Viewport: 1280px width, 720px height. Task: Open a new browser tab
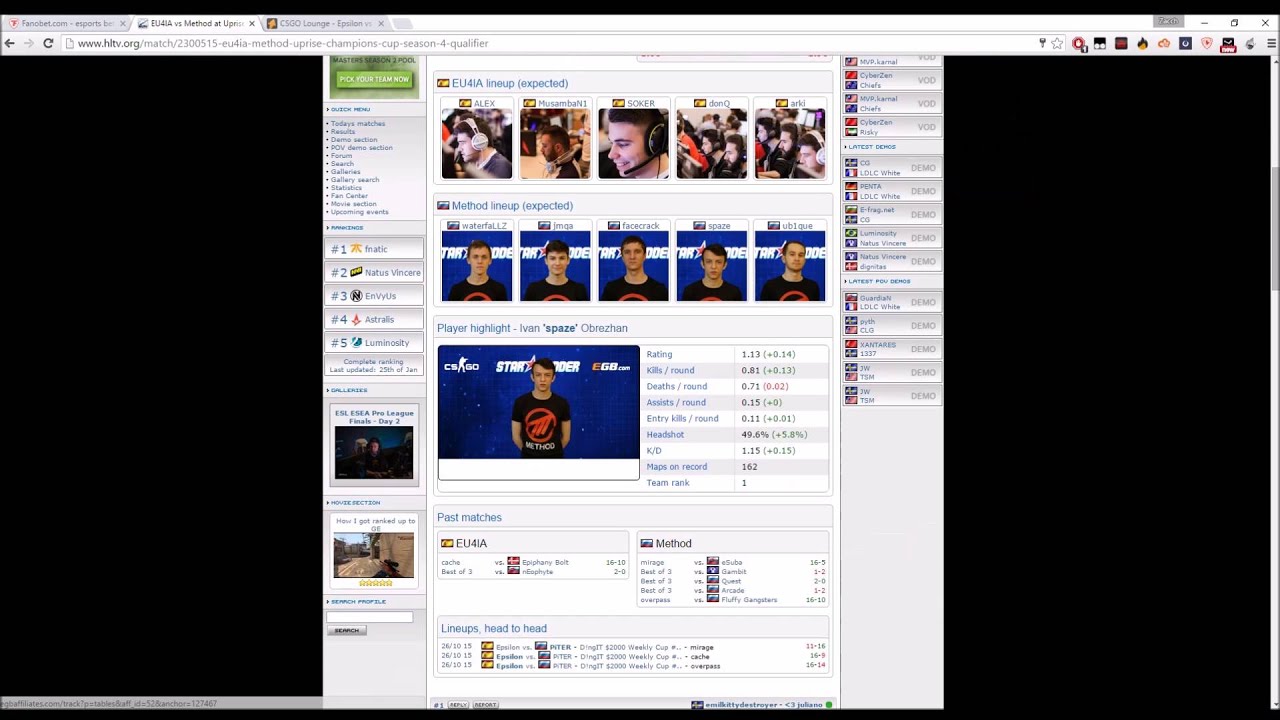[x=402, y=23]
